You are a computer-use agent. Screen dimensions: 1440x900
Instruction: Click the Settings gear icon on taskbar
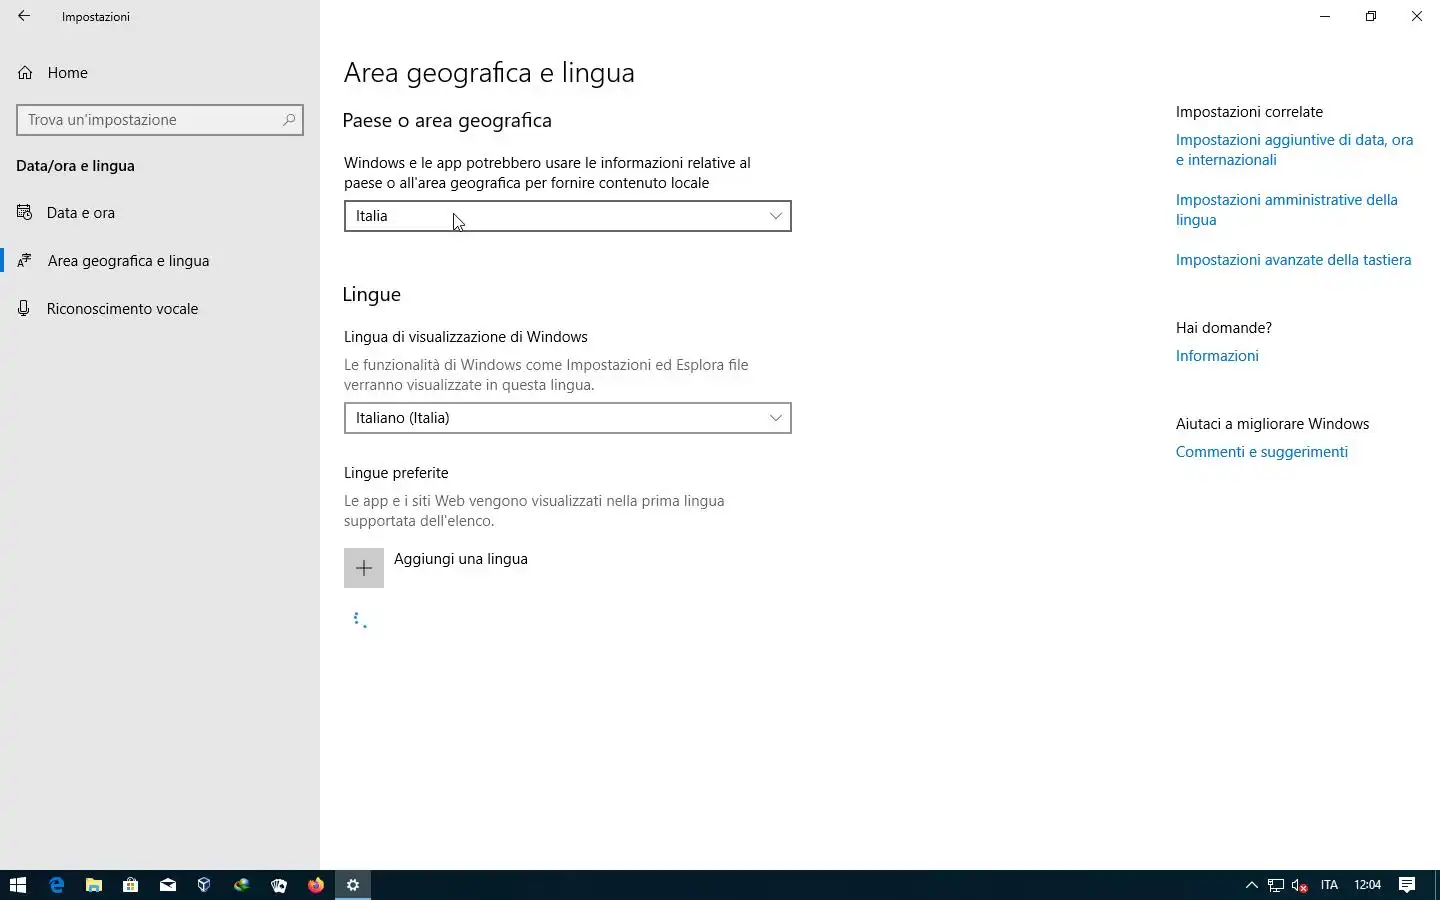pyautogui.click(x=352, y=885)
